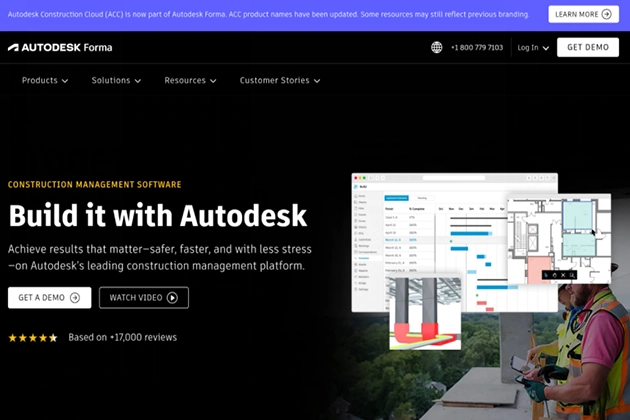Click the Based on 17,000 reviews text

pos(123,337)
